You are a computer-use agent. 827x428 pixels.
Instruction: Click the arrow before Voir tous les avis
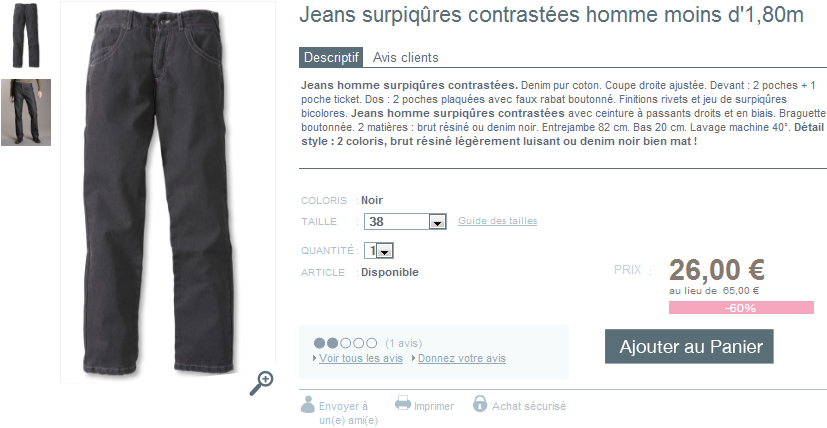pos(315,358)
